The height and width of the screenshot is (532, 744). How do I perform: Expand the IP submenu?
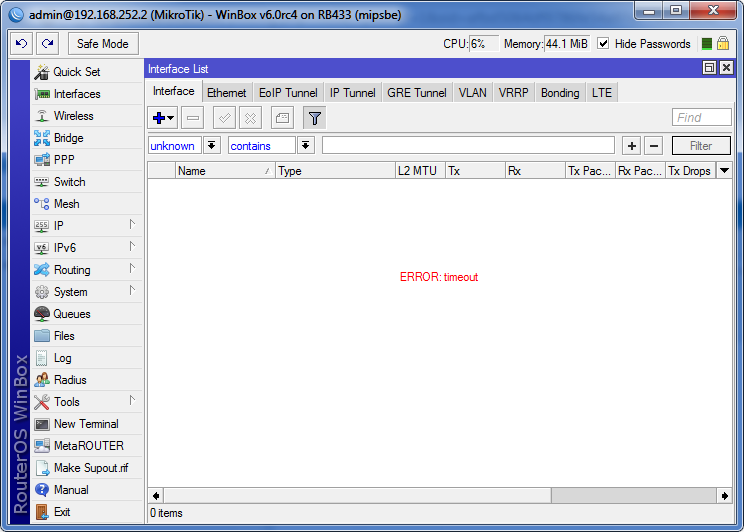87,226
